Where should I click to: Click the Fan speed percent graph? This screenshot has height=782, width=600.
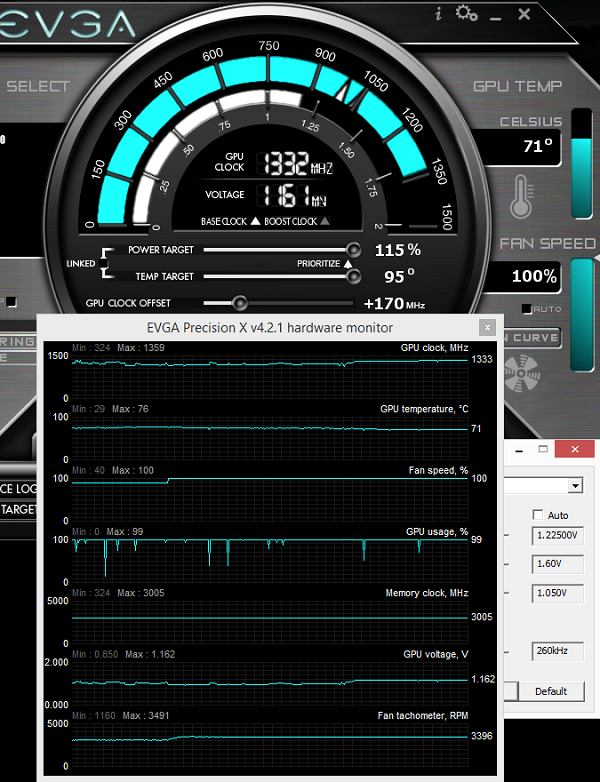click(270, 499)
